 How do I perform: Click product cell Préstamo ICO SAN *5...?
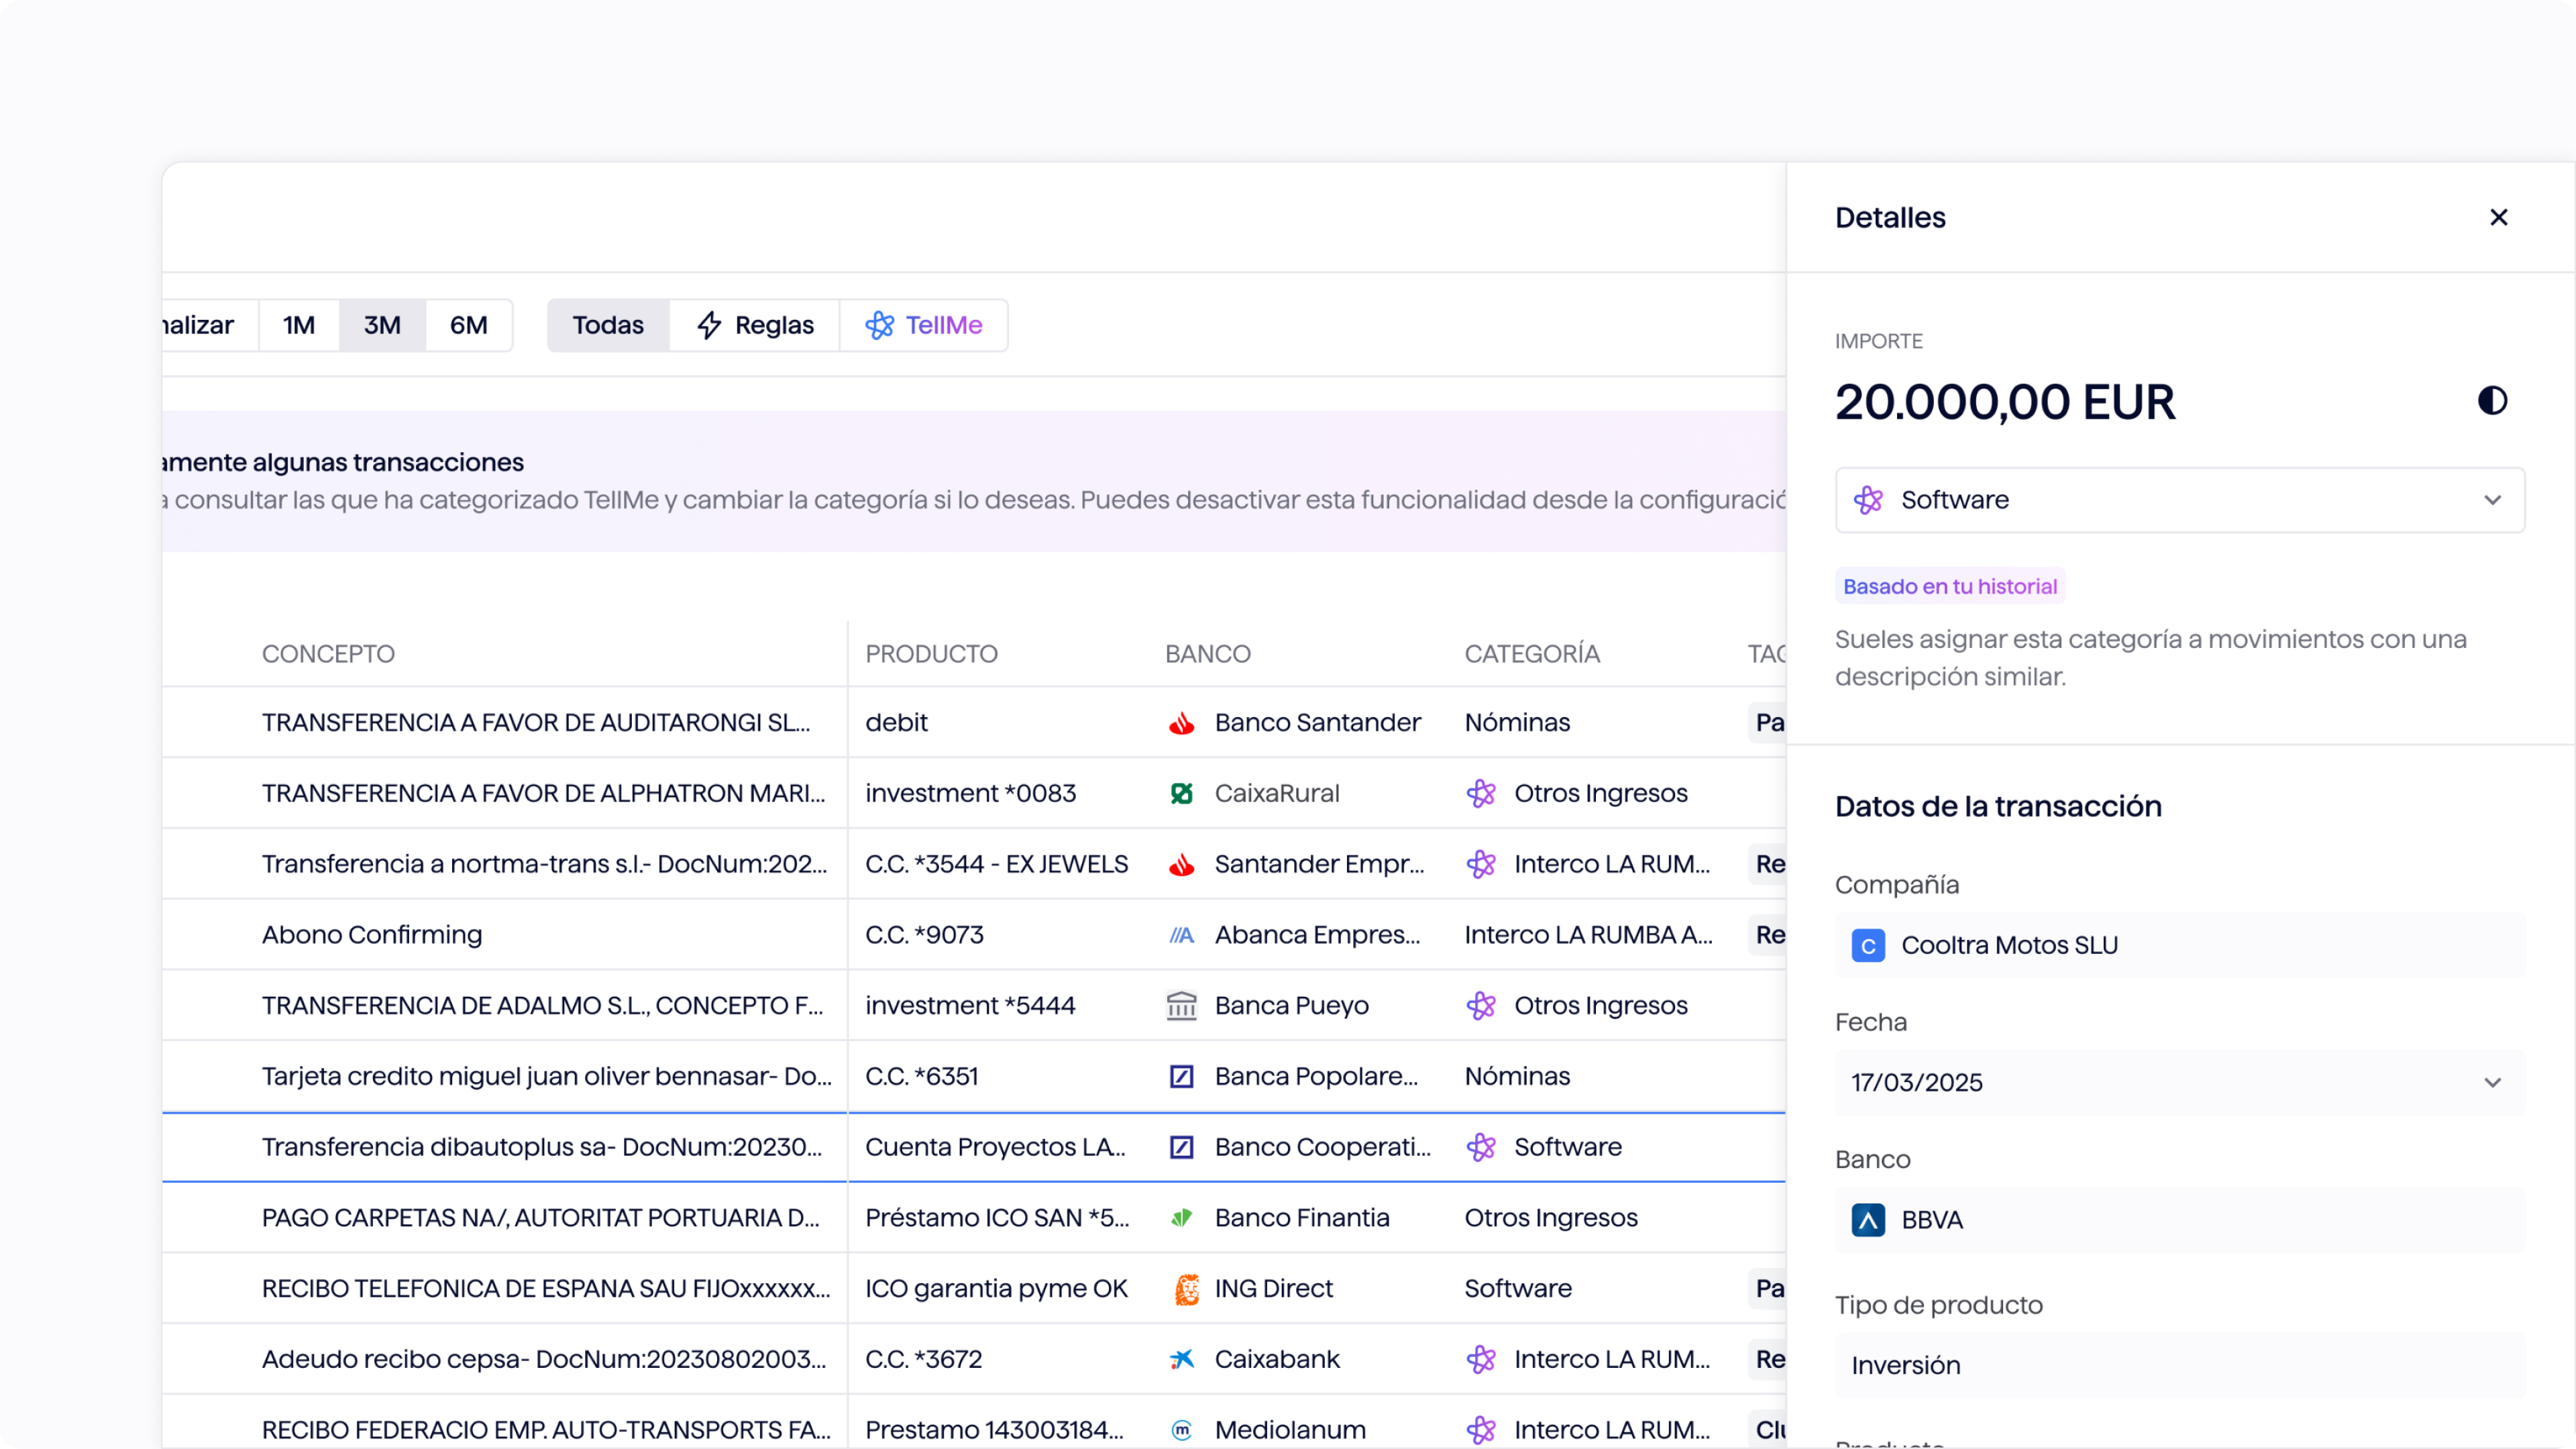997,1218
